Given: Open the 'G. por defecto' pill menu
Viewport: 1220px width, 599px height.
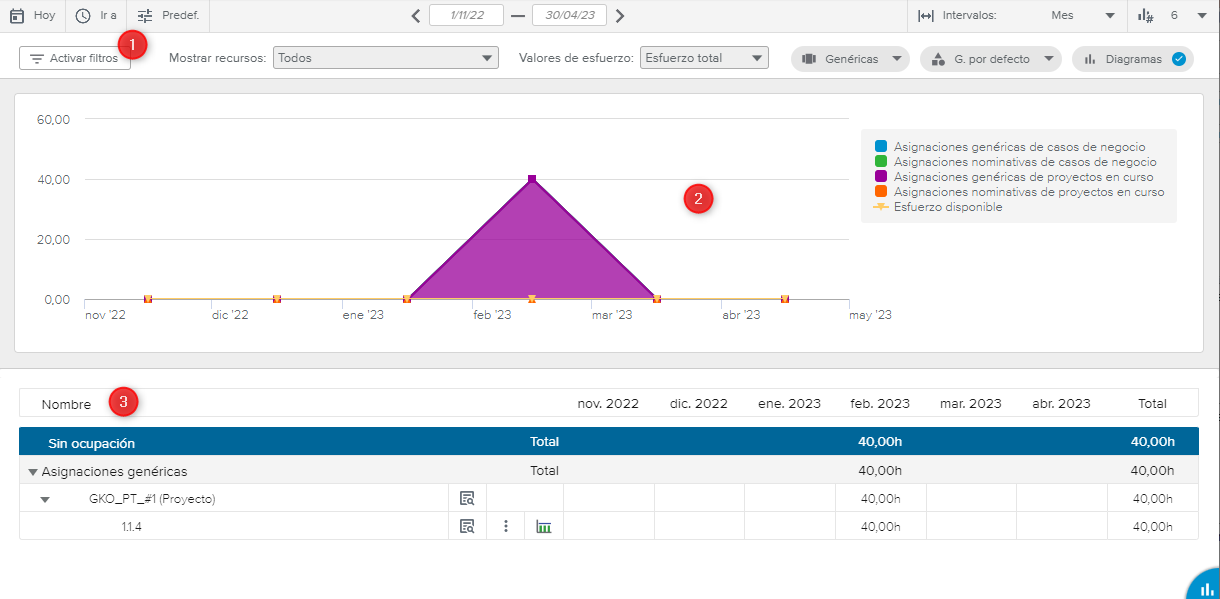Looking at the screenshot, I should click(990, 59).
